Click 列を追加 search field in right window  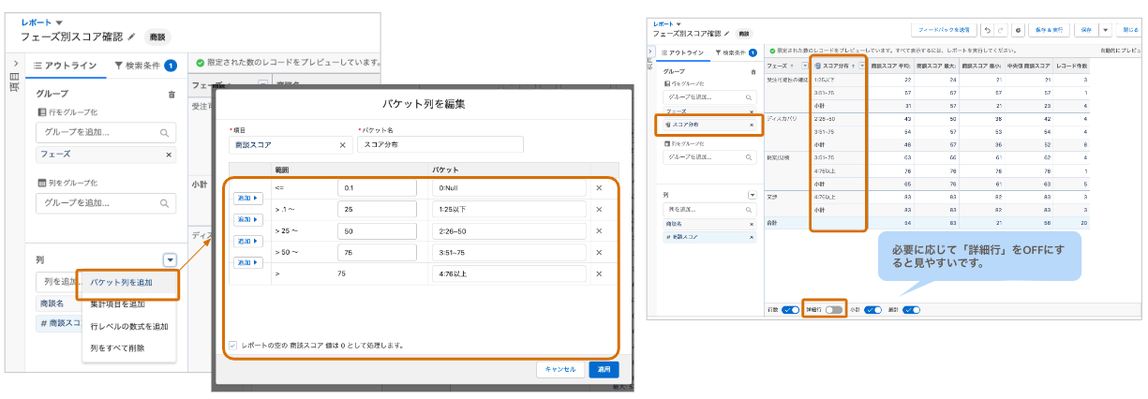coord(709,209)
